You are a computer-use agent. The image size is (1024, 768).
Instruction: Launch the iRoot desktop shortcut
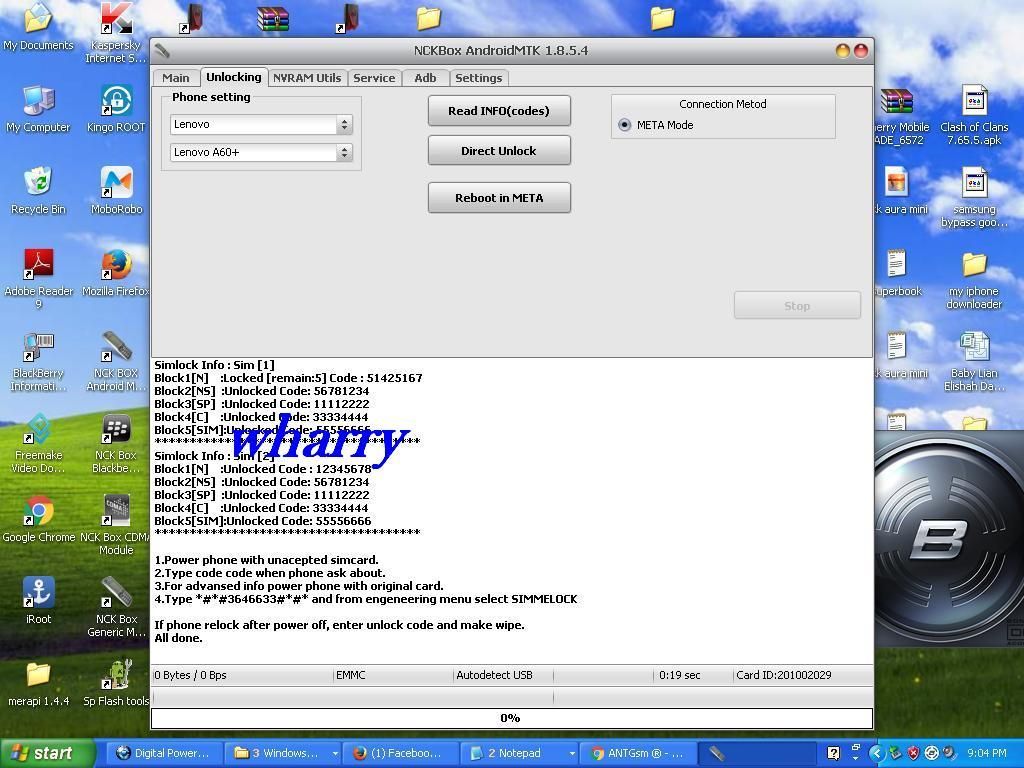38,601
